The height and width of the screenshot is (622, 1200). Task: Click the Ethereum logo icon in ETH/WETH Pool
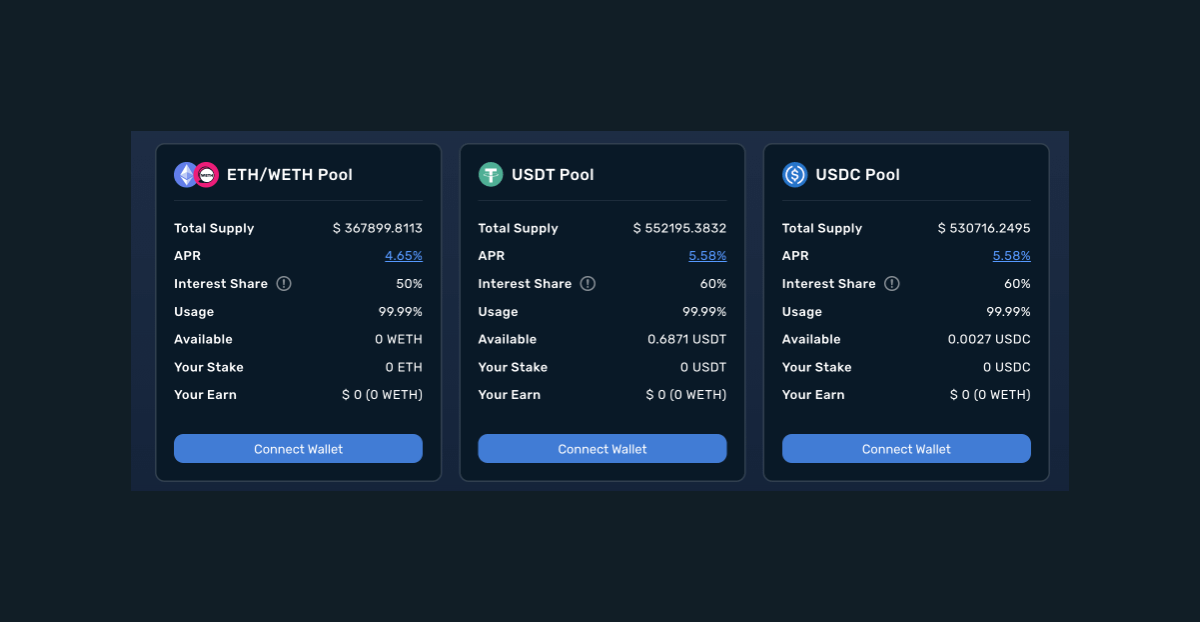point(185,175)
